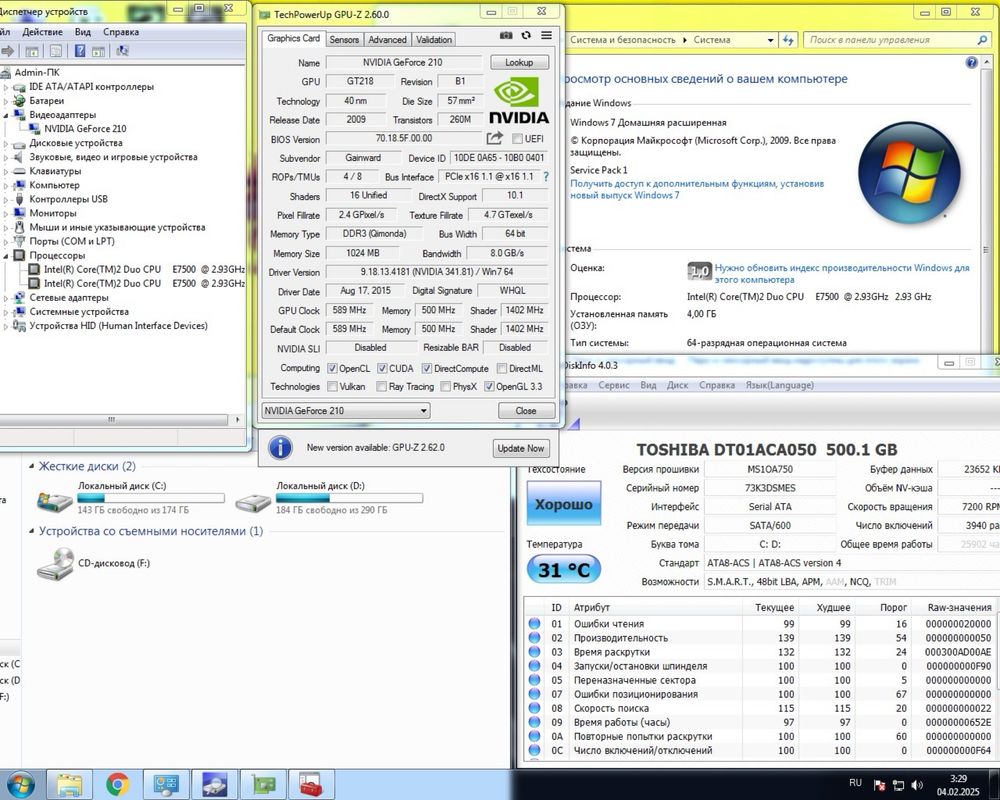
Task: Switch to the Advanced tab in GPU-Z
Action: (x=387, y=40)
